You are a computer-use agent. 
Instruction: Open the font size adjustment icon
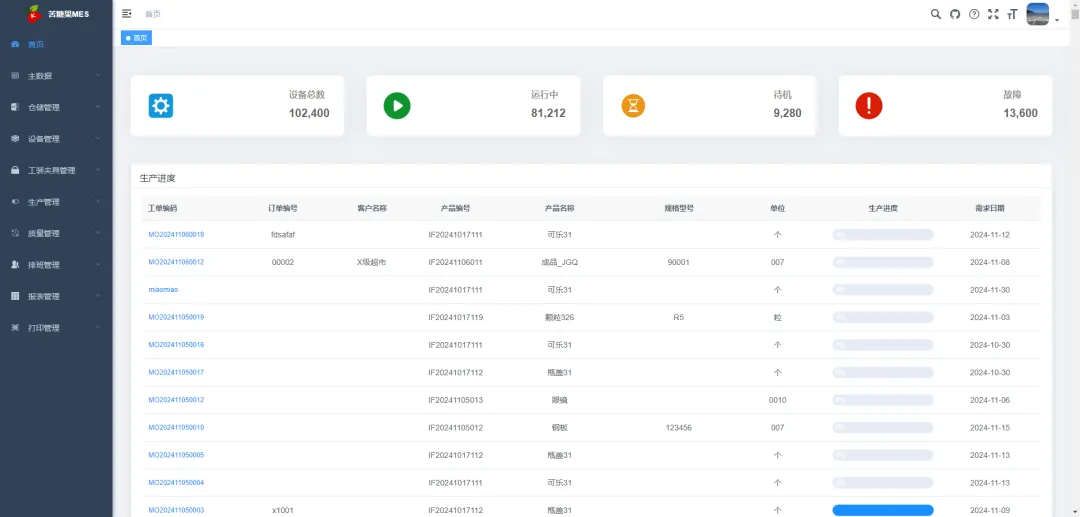(1012, 14)
